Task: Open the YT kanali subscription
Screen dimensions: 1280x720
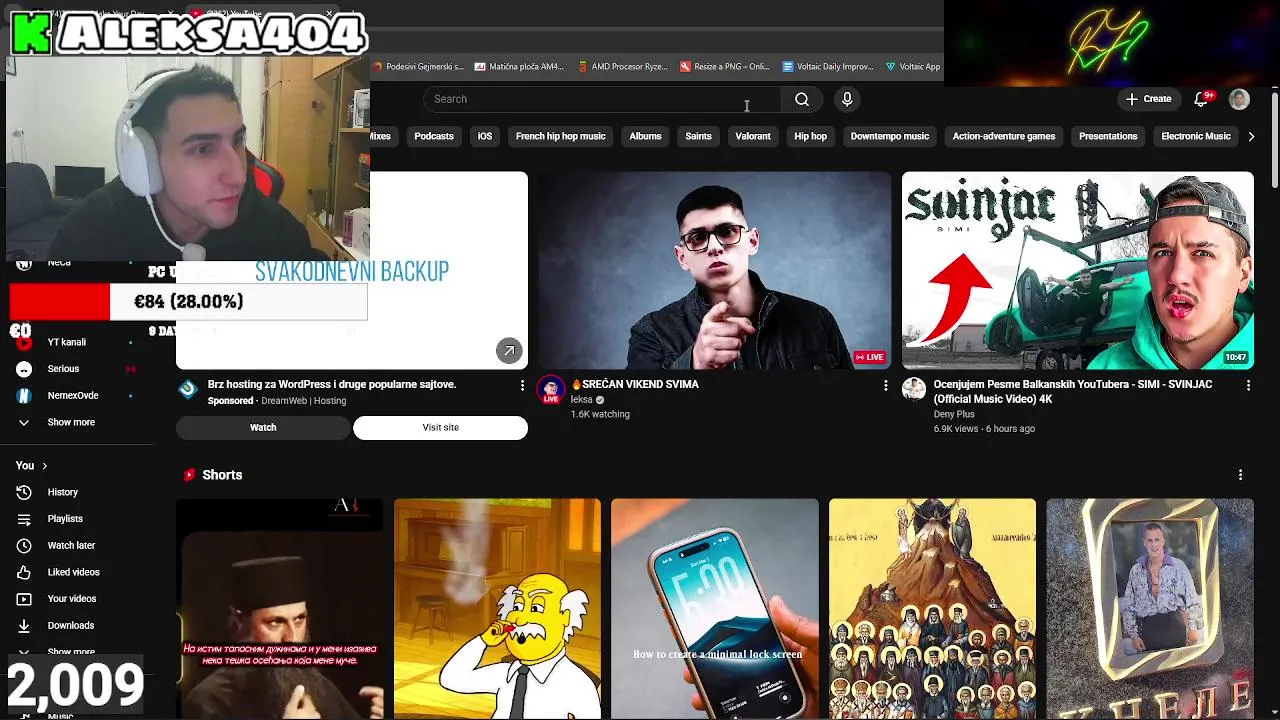Action: click(75, 342)
